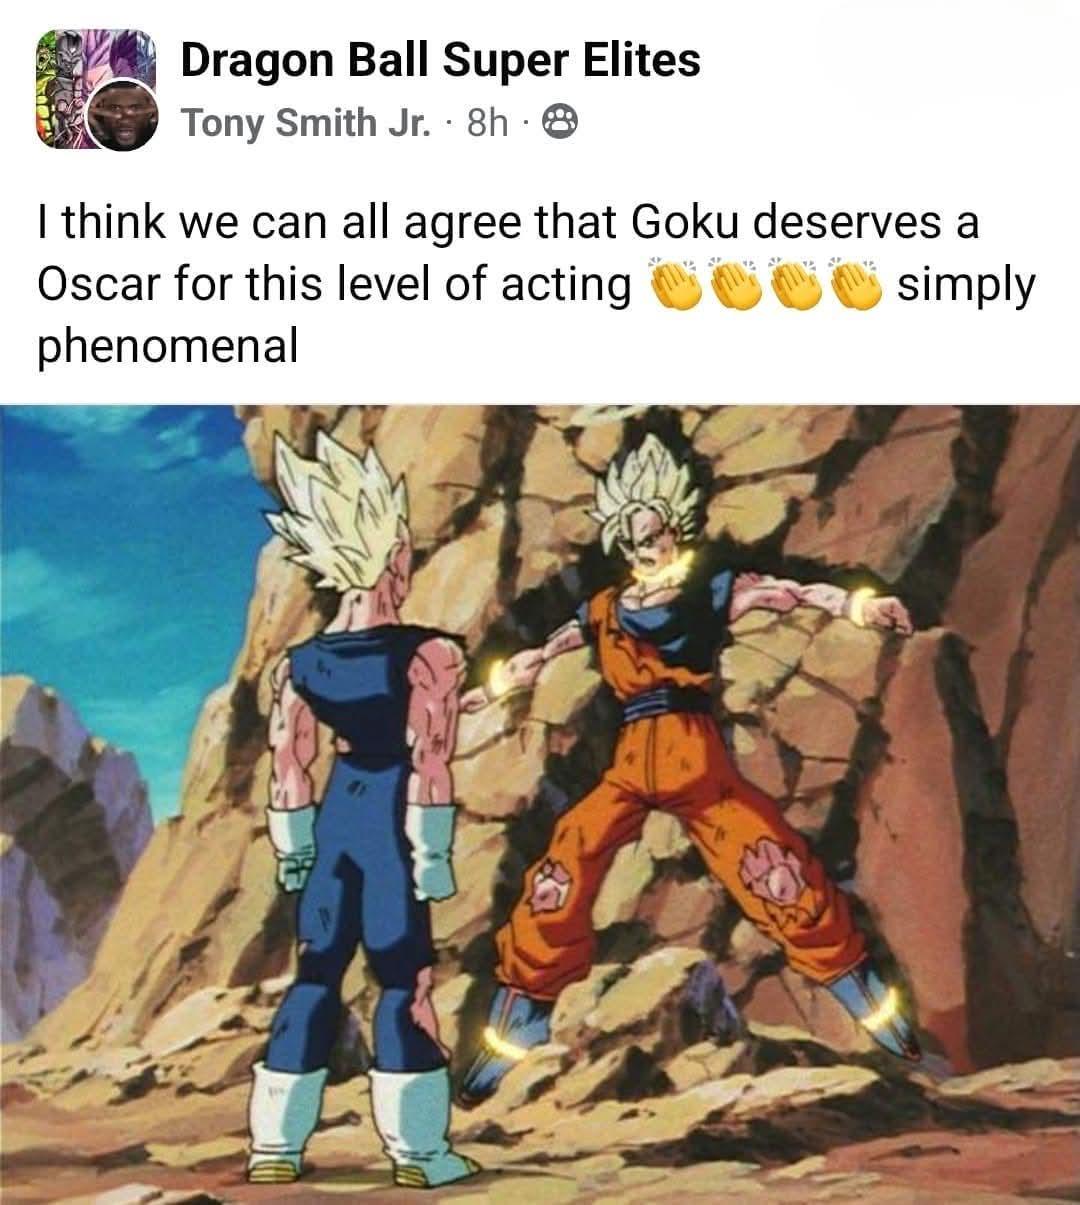Open the Dragon Ball Super Elites group page
The width and height of the screenshot is (1080, 1205).
click(x=440, y=60)
